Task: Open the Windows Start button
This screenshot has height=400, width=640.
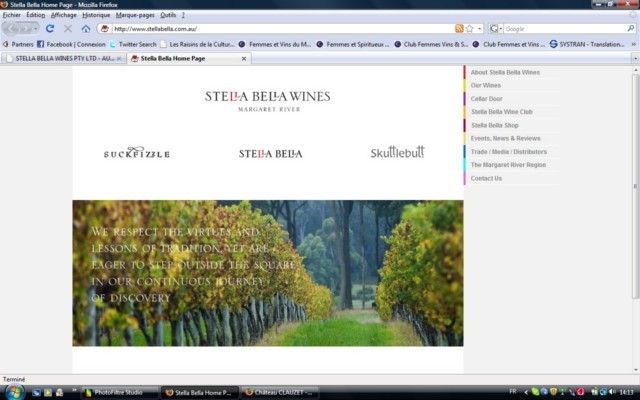Action: pyautogui.click(x=14, y=392)
